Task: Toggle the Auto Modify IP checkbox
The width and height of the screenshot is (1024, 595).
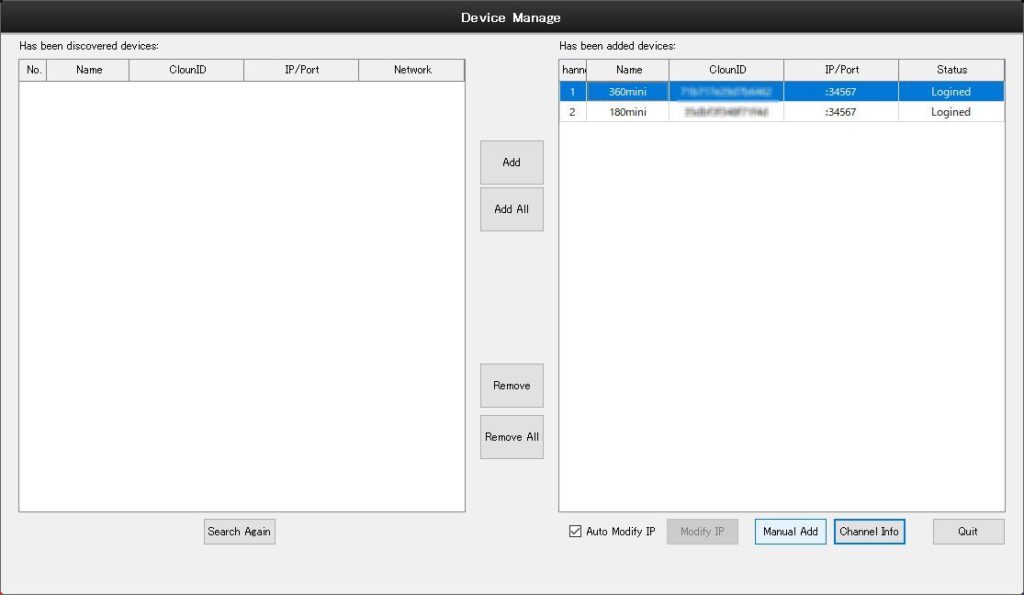Action: (x=575, y=532)
